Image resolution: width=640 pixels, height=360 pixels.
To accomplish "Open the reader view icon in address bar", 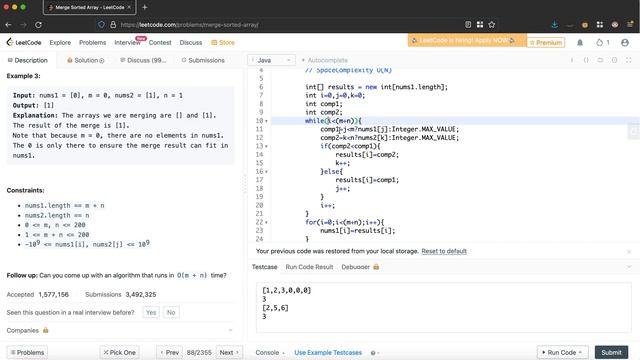I will pos(468,24).
